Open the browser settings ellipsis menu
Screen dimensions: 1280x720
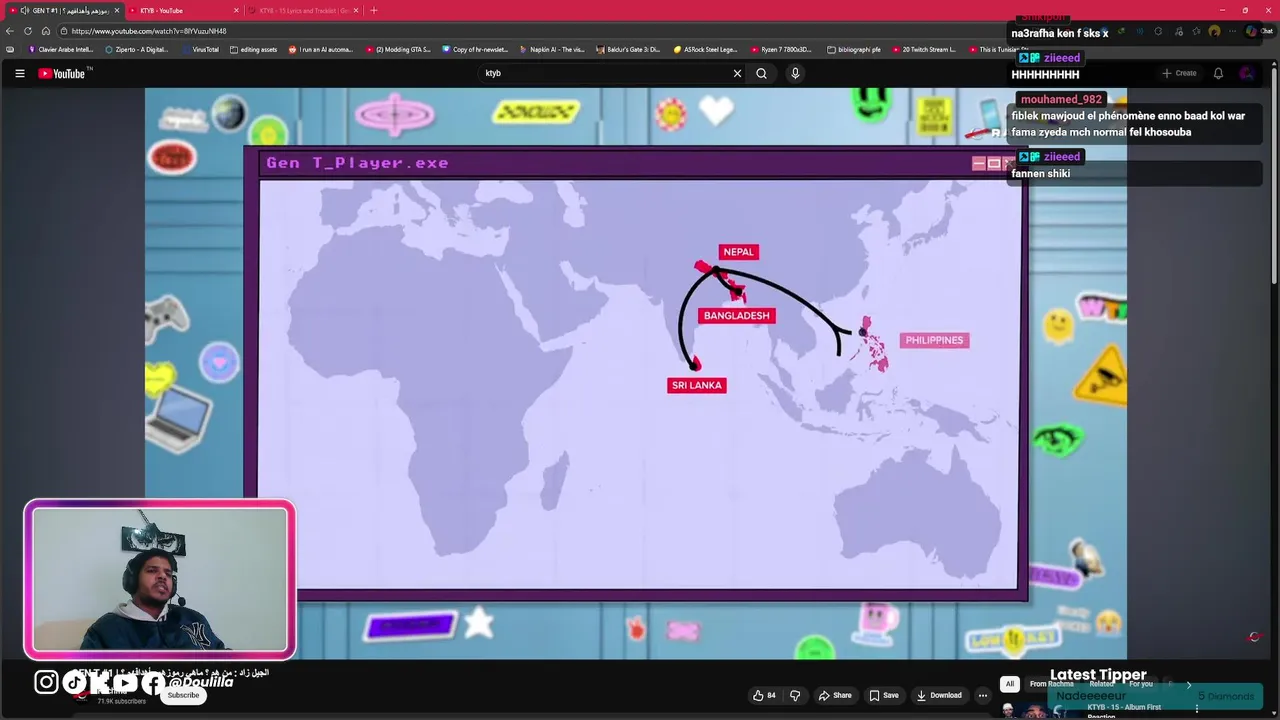[1233, 31]
